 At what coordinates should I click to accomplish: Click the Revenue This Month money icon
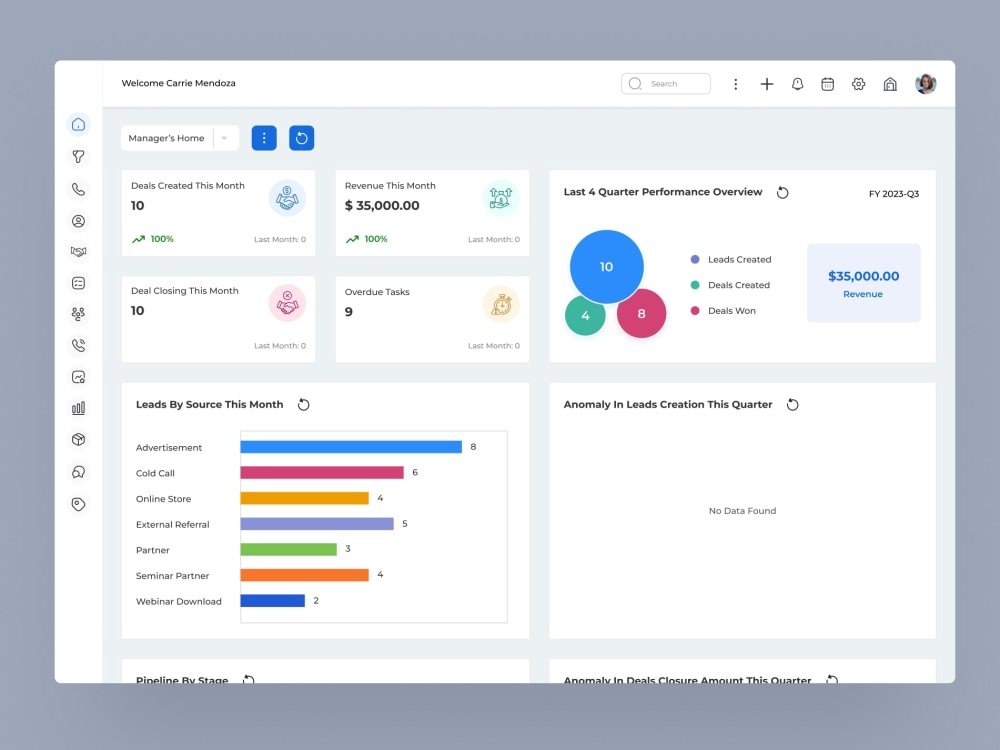click(x=501, y=198)
